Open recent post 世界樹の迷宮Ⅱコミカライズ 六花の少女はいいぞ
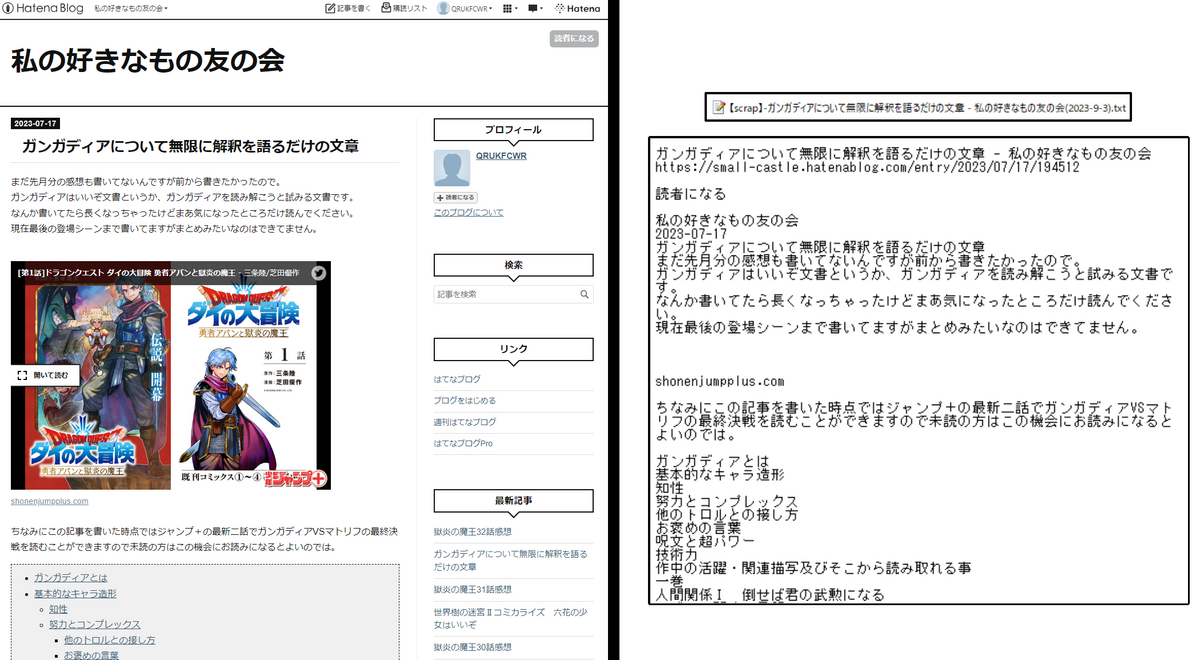 (510, 618)
